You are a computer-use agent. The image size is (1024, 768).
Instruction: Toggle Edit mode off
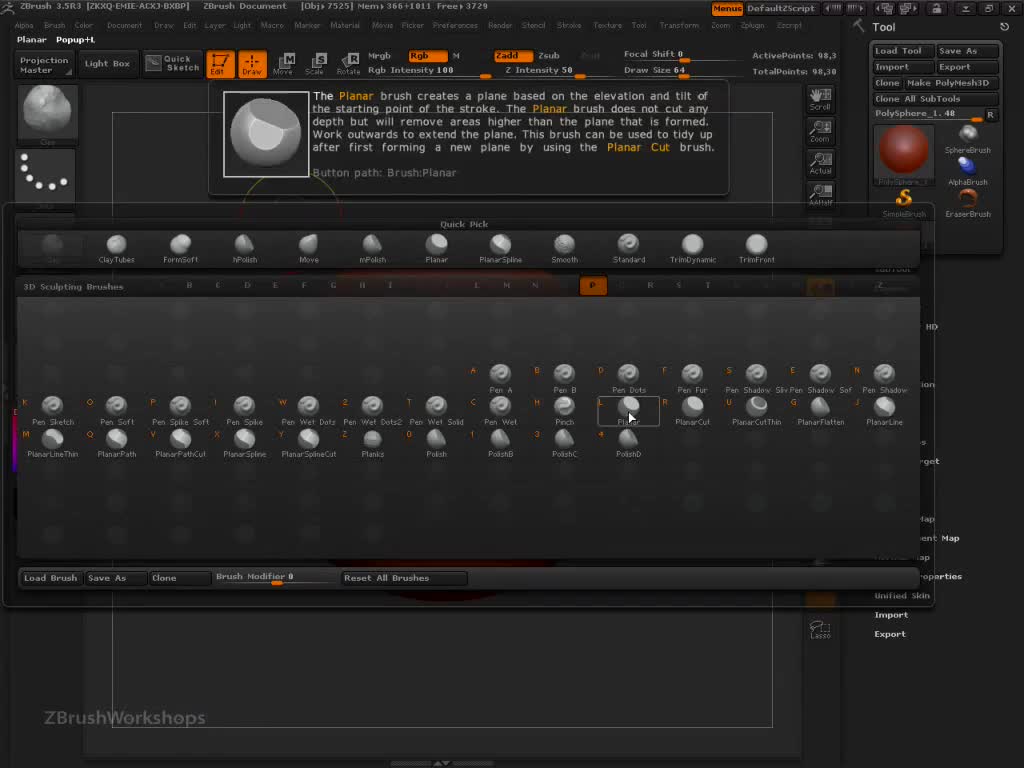pos(220,64)
